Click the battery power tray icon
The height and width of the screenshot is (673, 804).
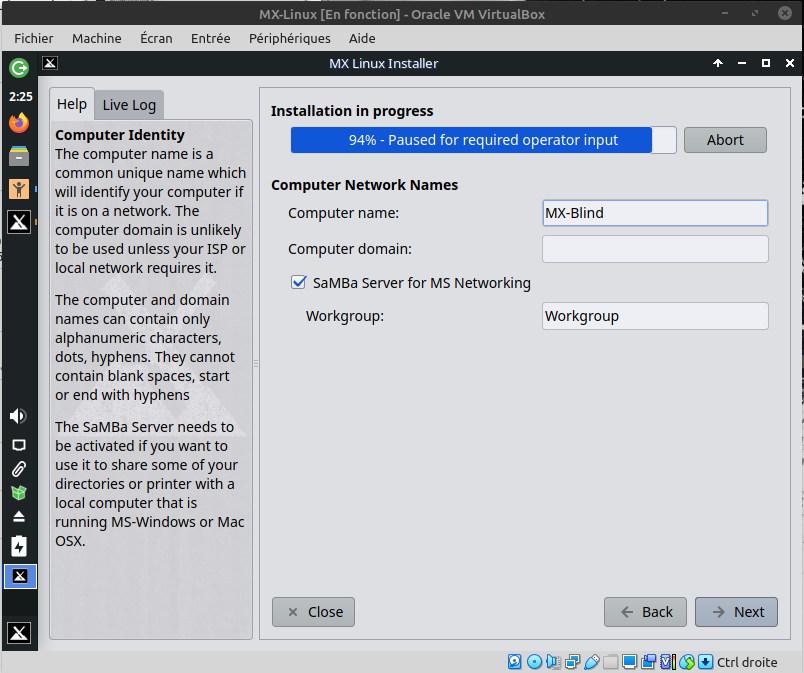pos(19,546)
